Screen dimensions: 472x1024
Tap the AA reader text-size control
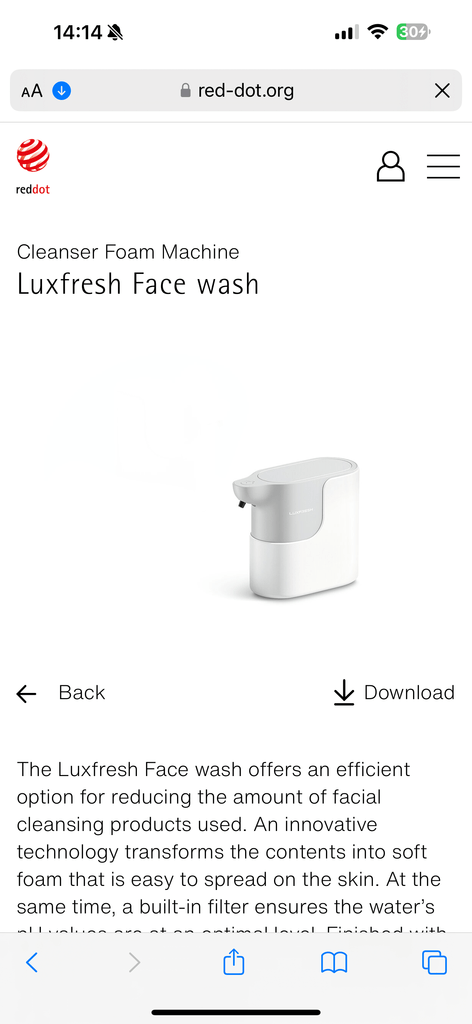(x=32, y=91)
